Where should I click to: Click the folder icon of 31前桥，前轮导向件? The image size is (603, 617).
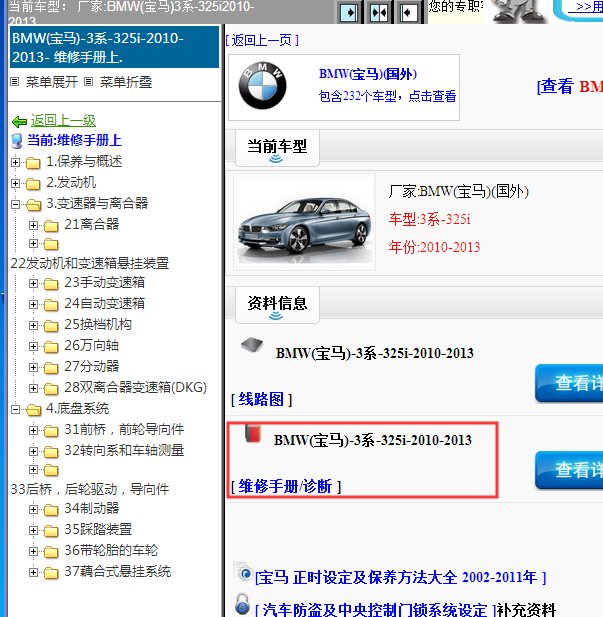[x=51, y=430]
